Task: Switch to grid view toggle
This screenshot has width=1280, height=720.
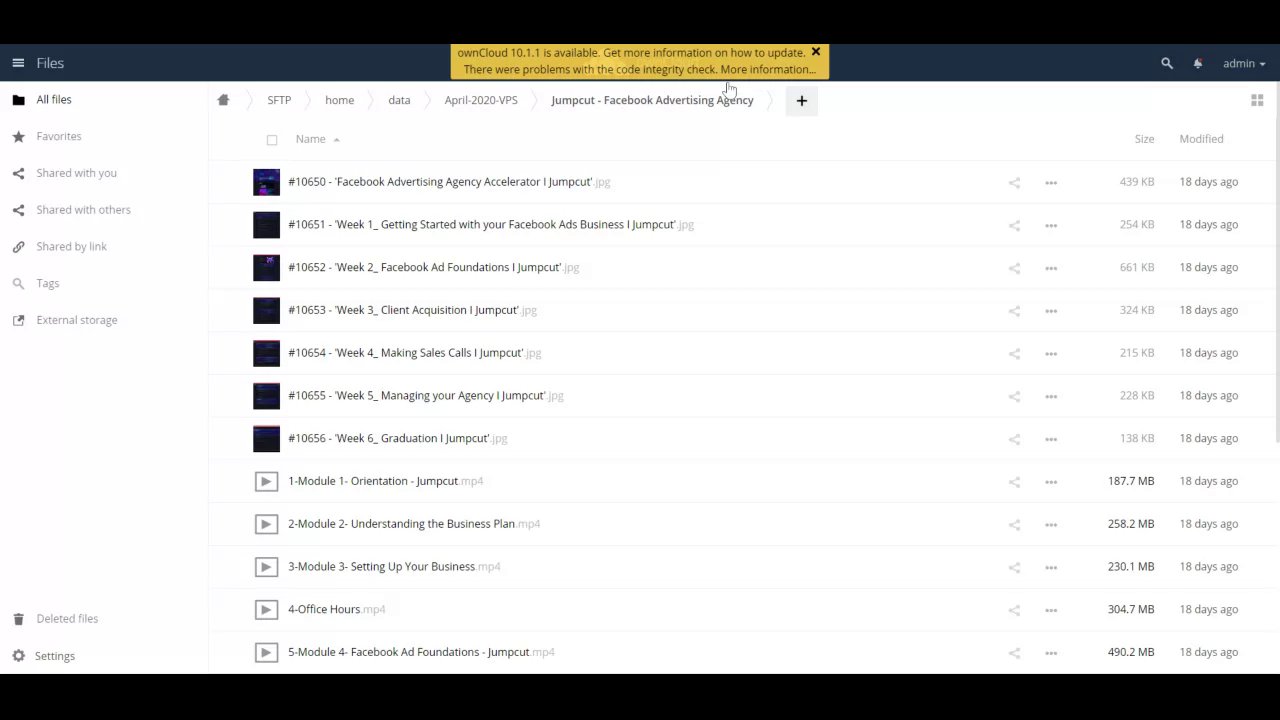Action: coord(1257,100)
